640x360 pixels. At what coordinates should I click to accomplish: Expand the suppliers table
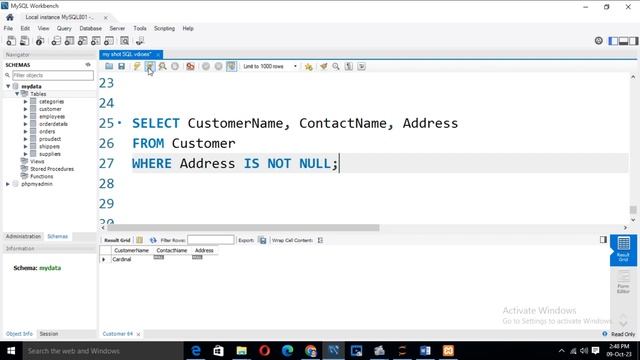[25, 154]
